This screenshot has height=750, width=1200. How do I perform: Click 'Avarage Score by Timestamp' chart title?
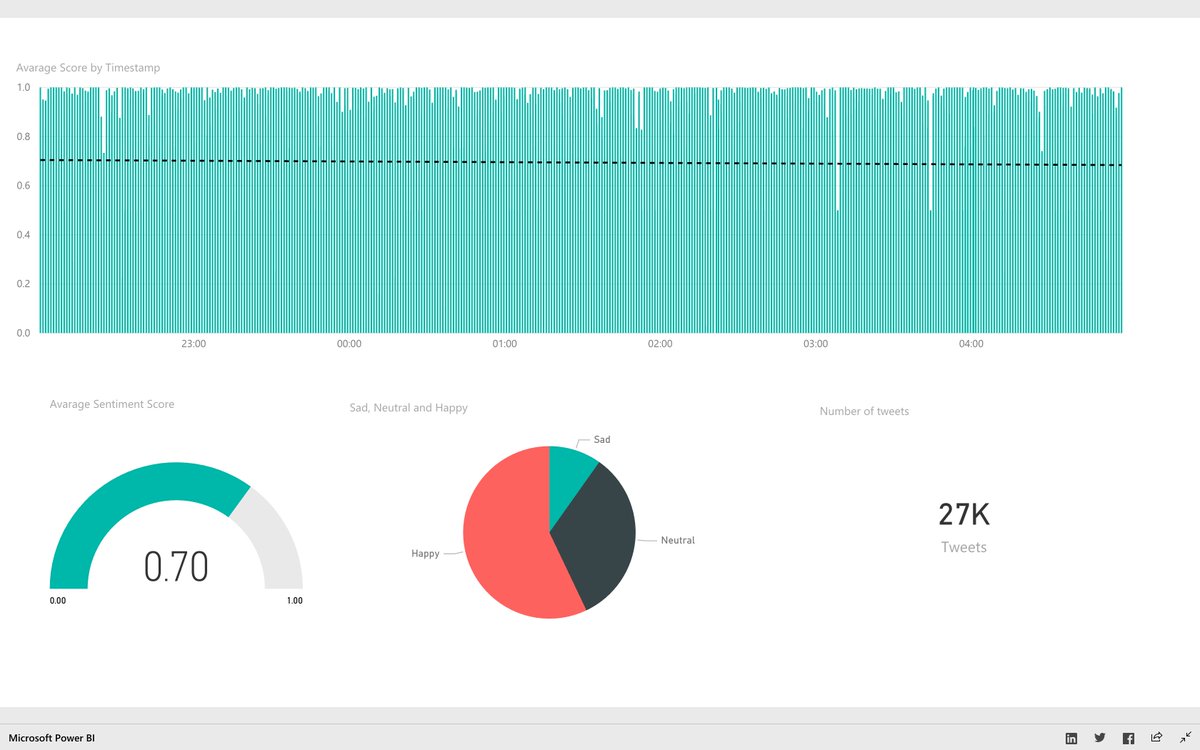[x=88, y=68]
